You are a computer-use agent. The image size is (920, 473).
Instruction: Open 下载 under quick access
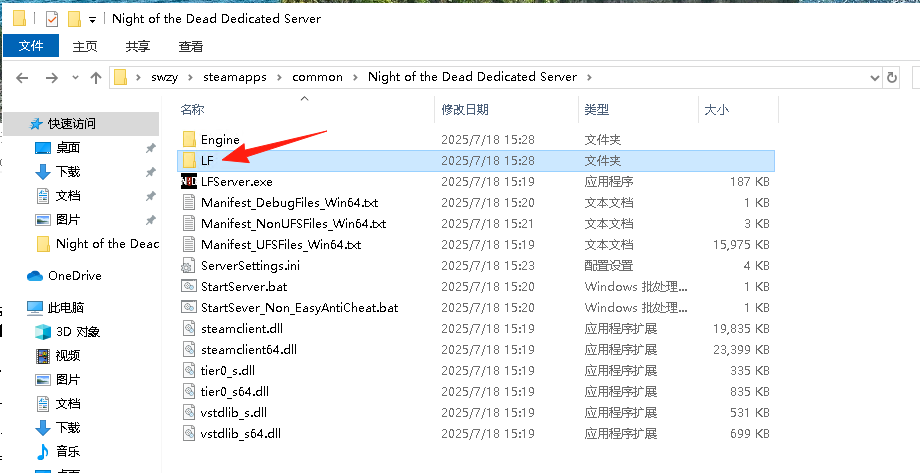coord(58,172)
